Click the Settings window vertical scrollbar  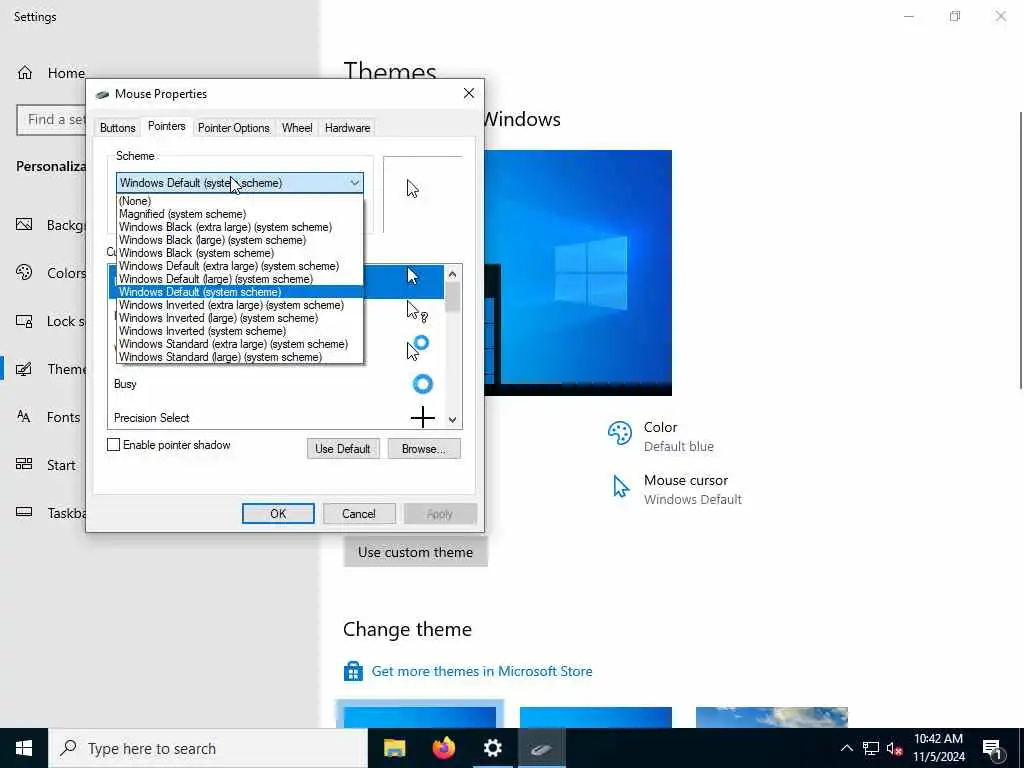point(1021,250)
